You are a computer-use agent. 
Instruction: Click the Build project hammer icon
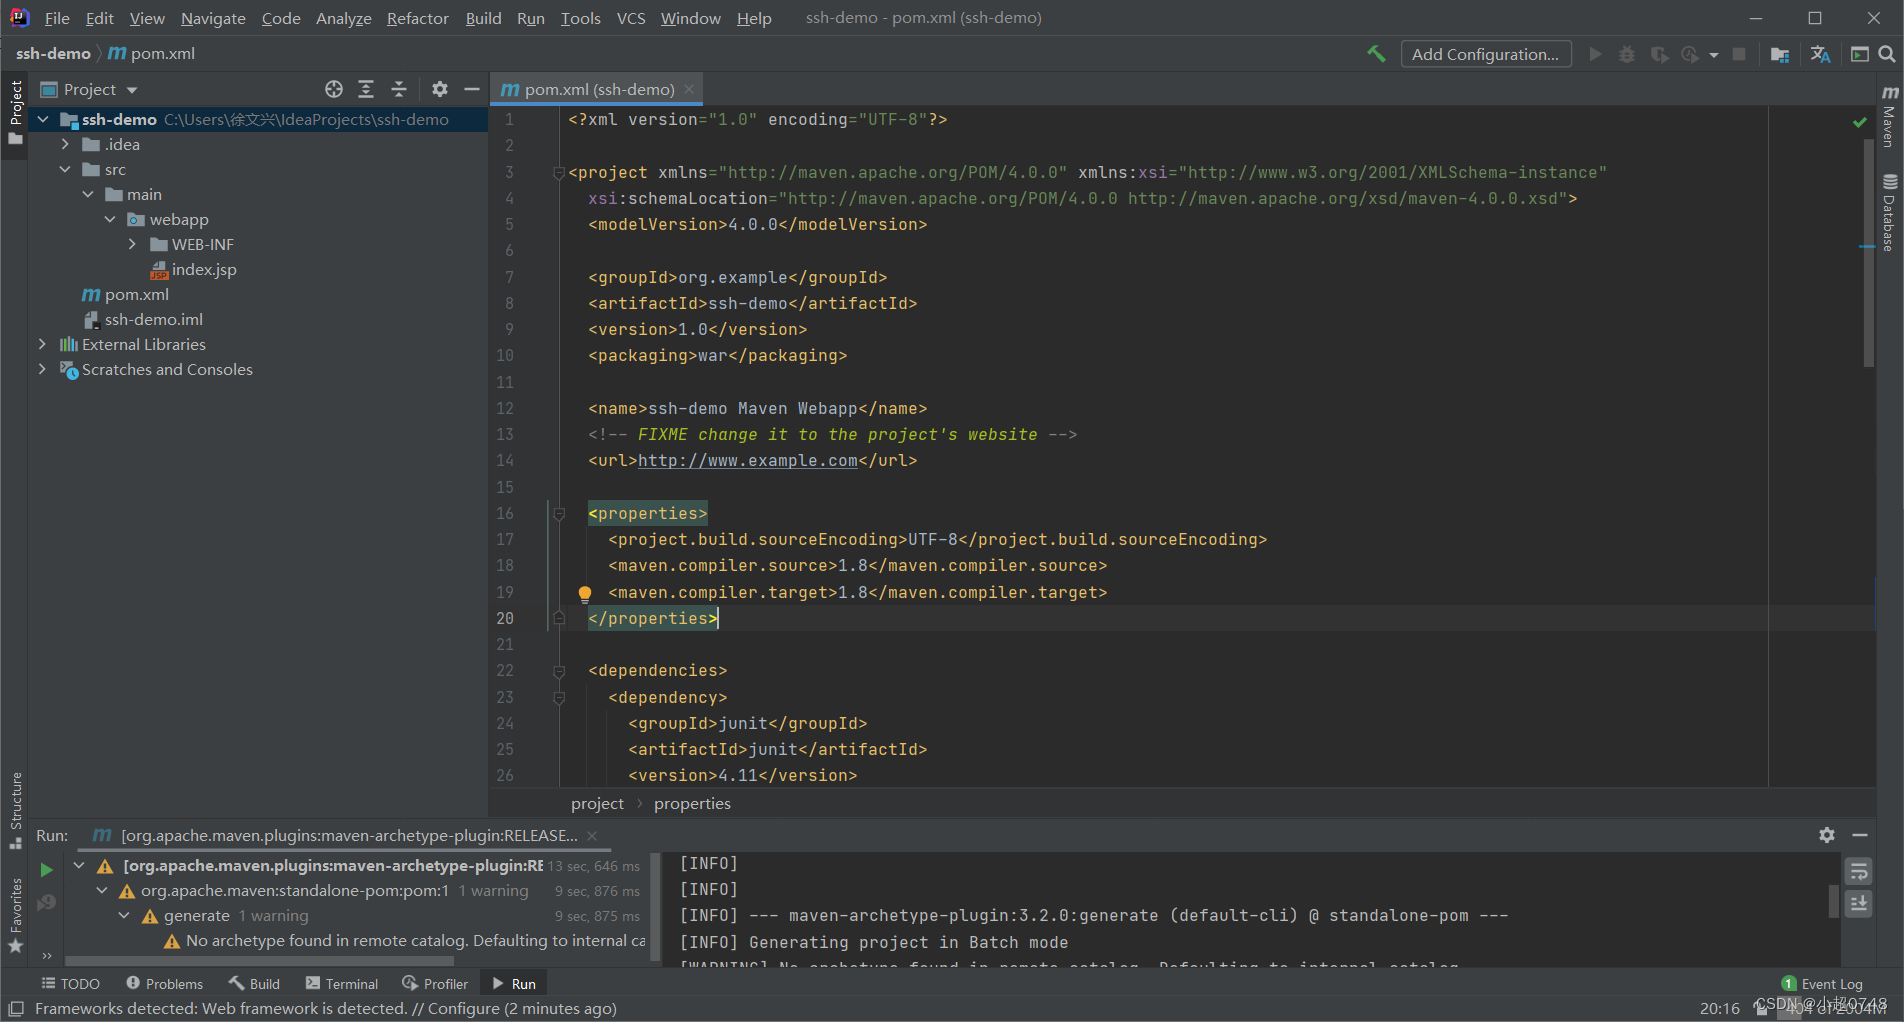[1377, 54]
